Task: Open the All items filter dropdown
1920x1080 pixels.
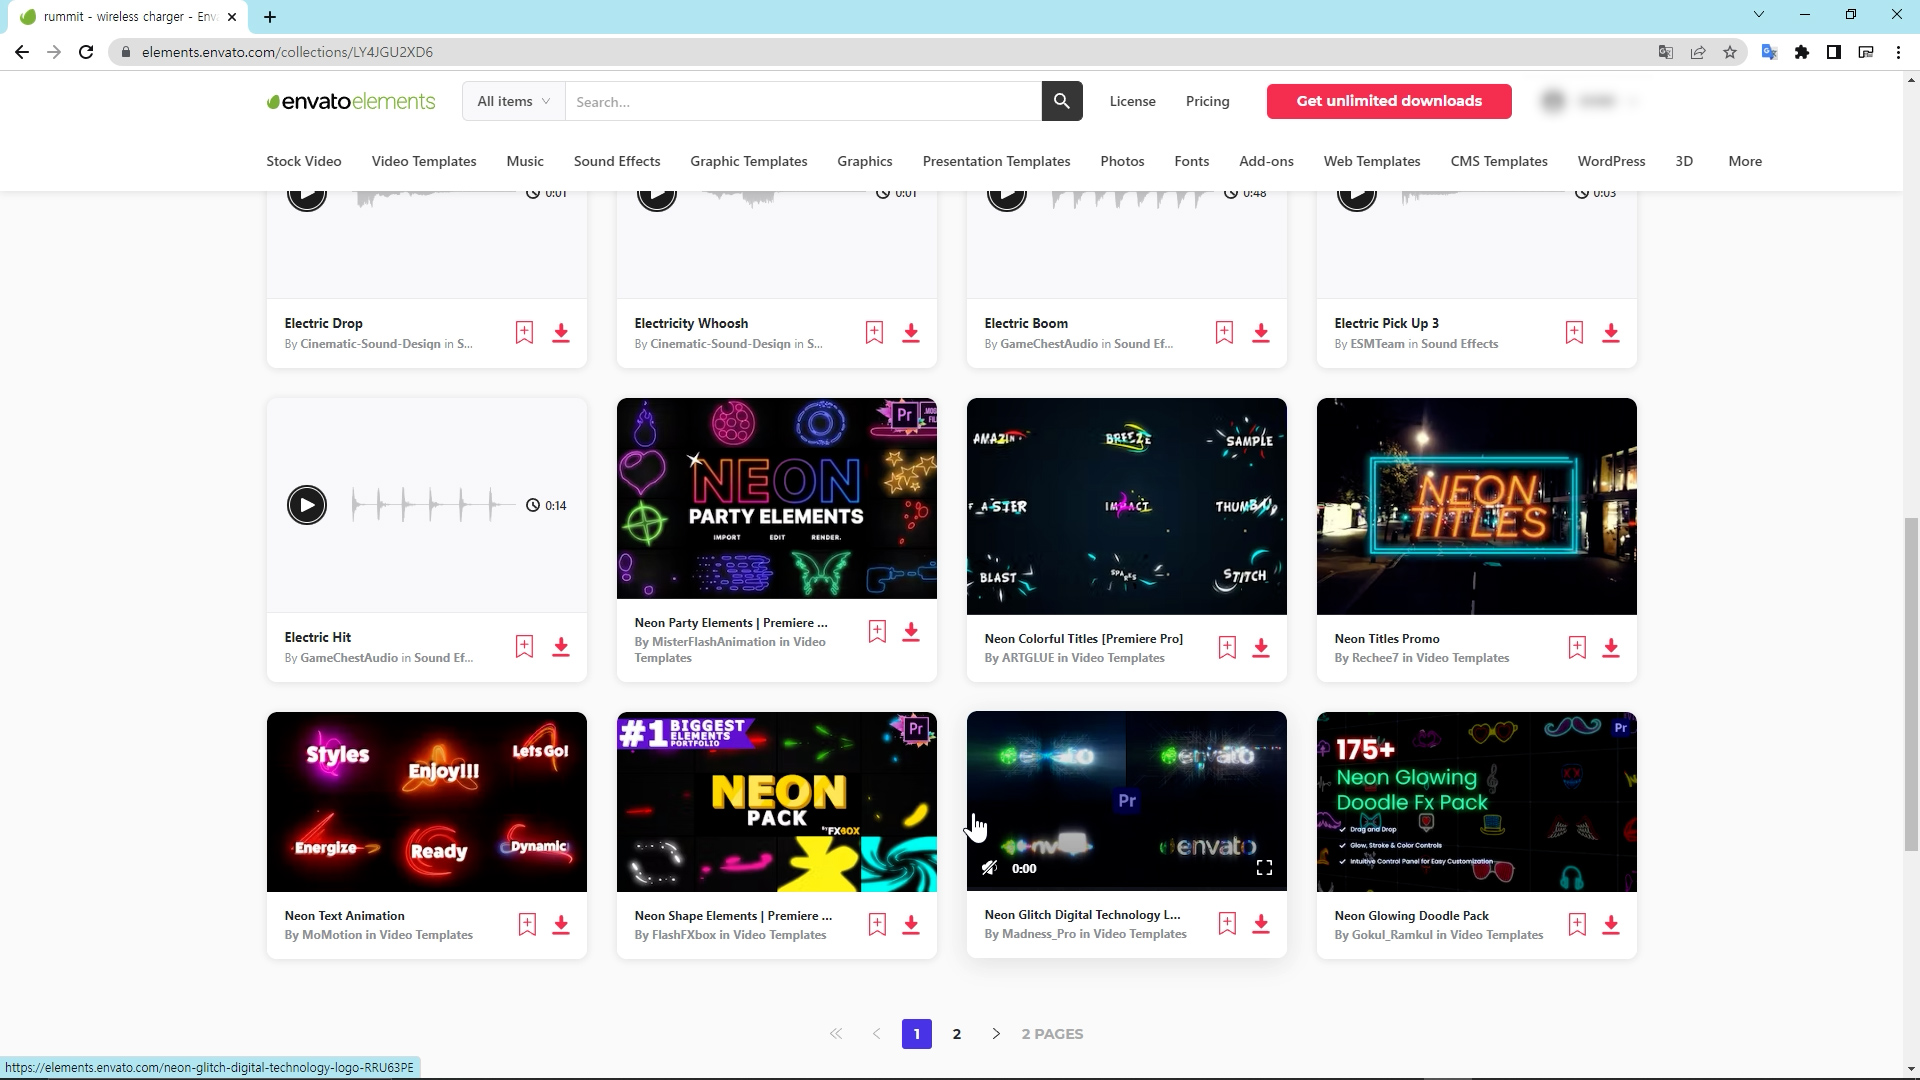Action: [x=514, y=101]
